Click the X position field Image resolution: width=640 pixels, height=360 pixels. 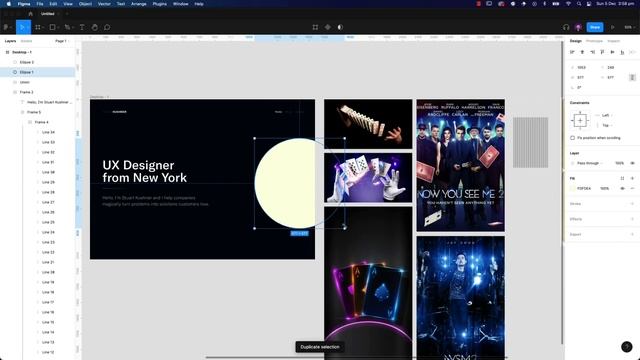click(x=582, y=67)
